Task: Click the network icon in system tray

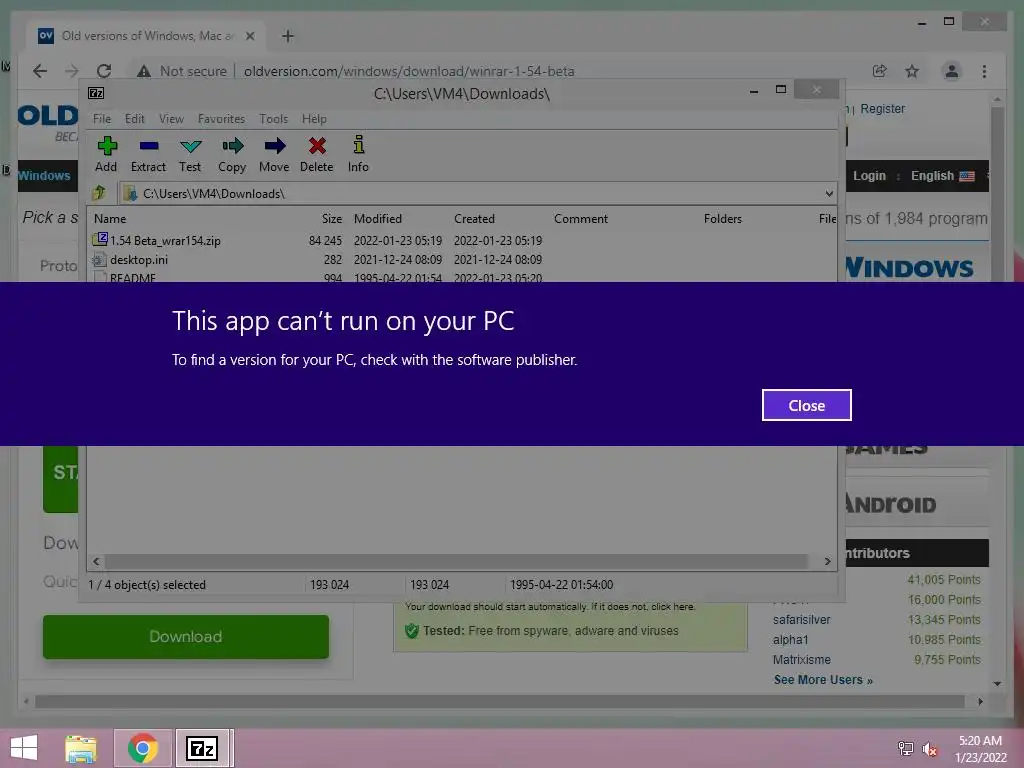Action: 905,748
